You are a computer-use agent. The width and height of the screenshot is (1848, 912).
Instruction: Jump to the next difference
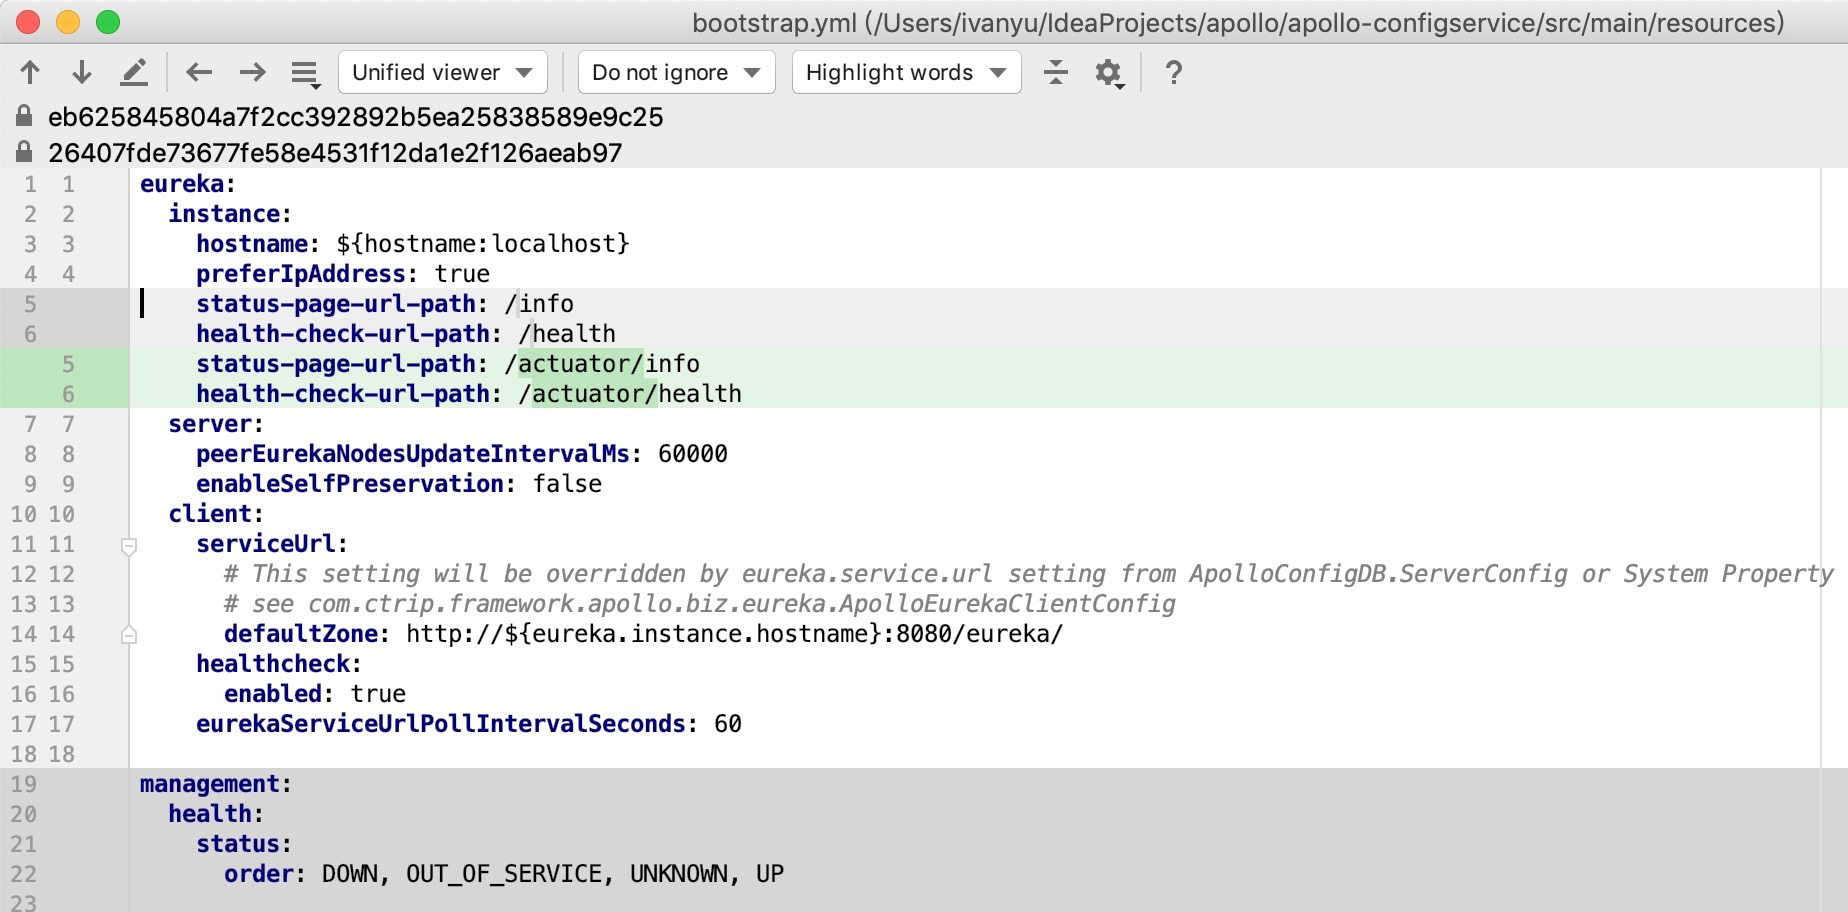point(80,71)
